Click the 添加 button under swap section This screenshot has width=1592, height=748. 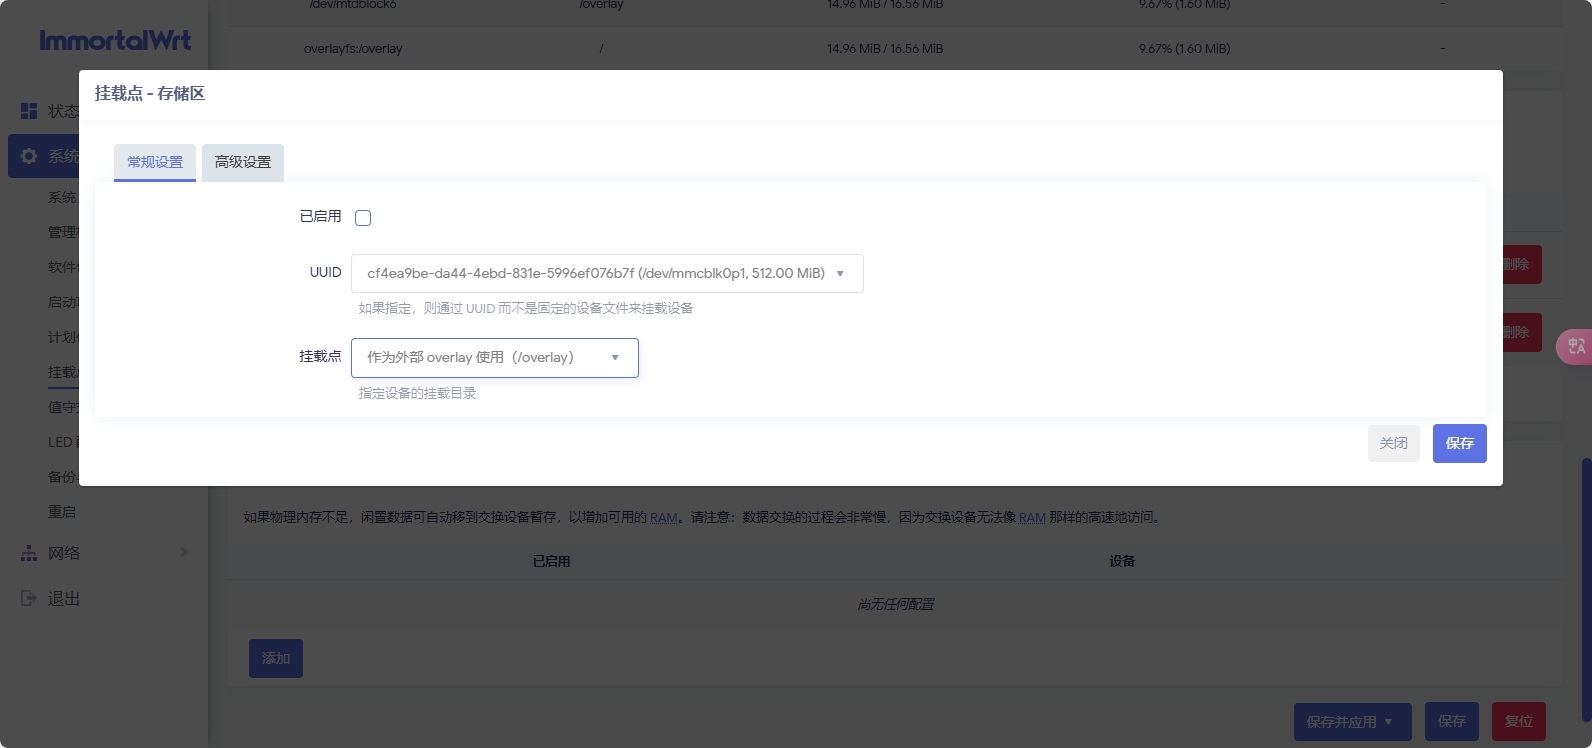pyautogui.click(x=276, y=658)
